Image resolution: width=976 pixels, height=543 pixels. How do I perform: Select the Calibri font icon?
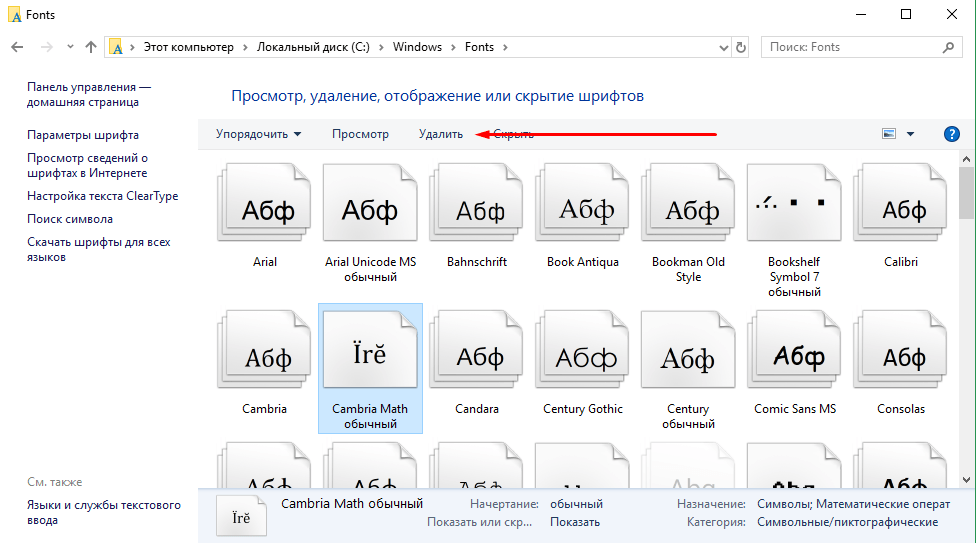901,203
